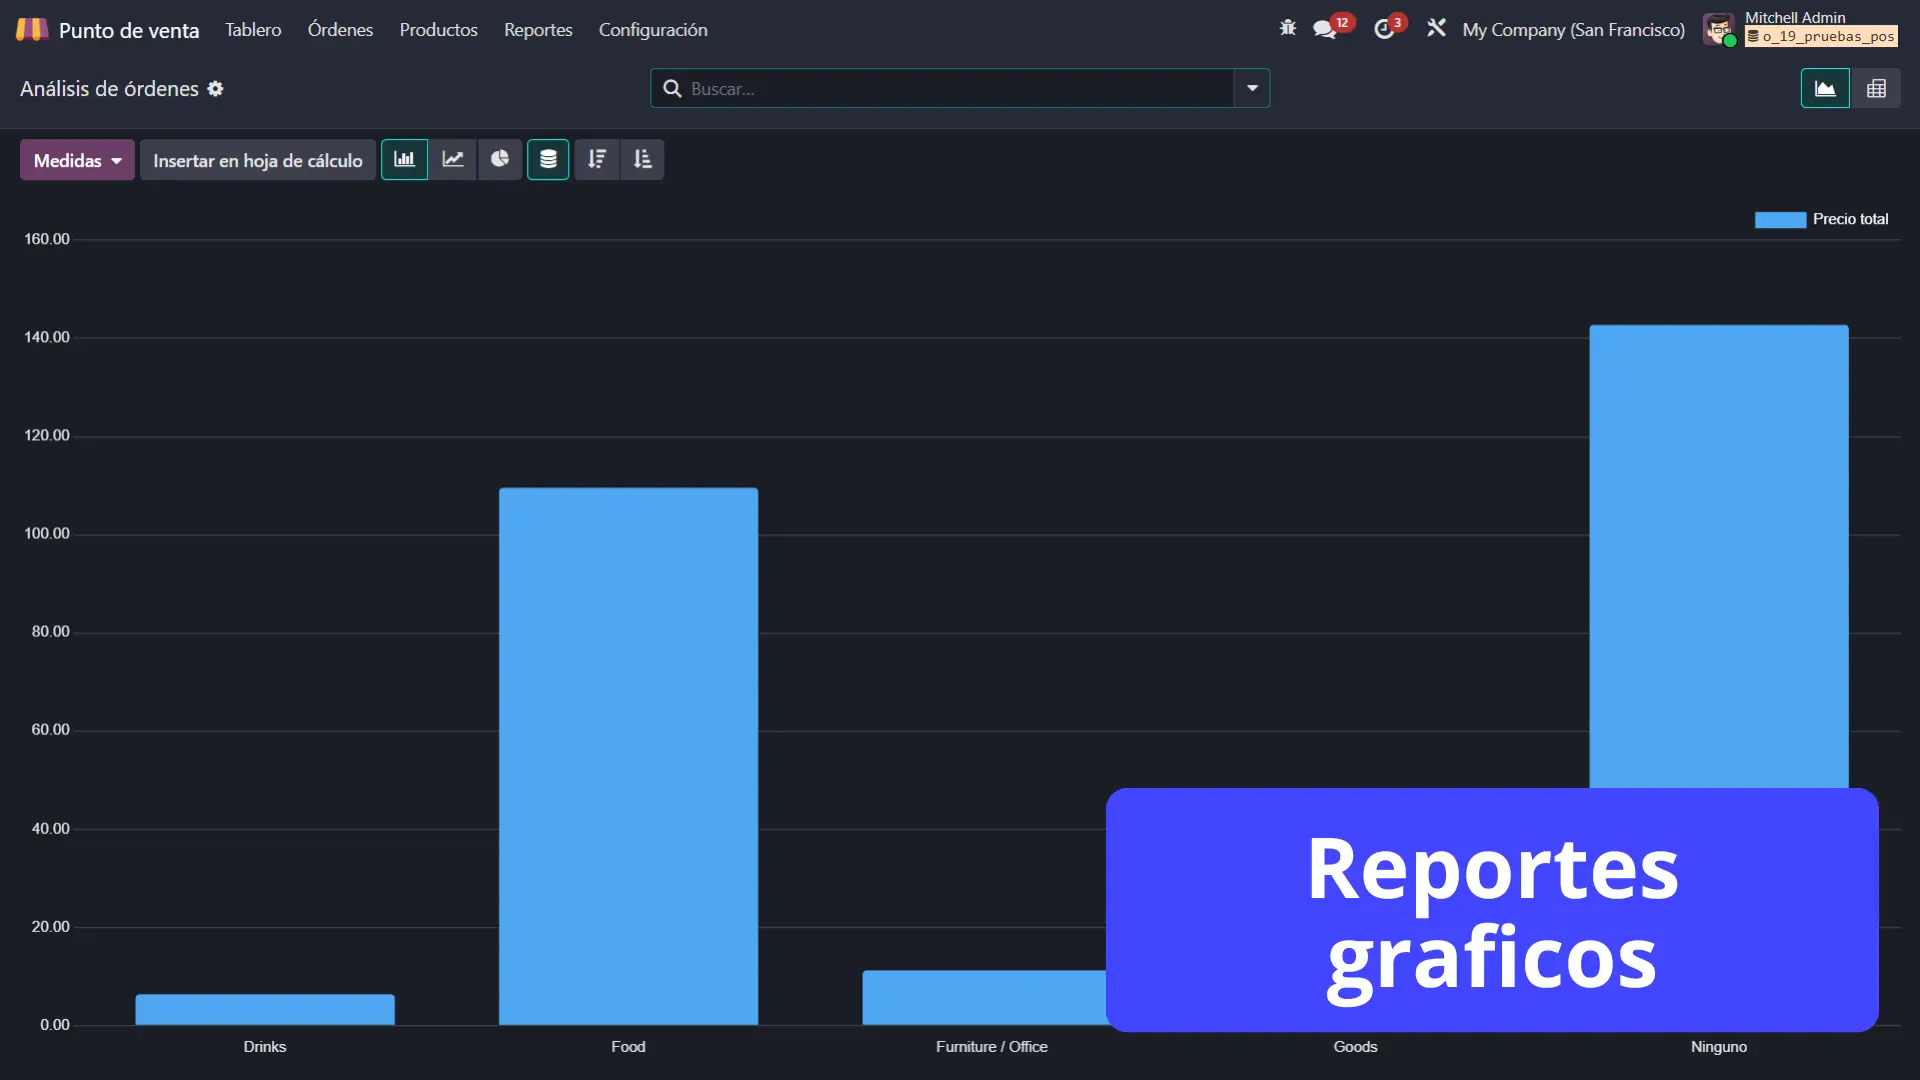This screenshot has height=1080, width=1920.
Task: Open settings gear next to Análisis de órdenes
Action: 216,89
